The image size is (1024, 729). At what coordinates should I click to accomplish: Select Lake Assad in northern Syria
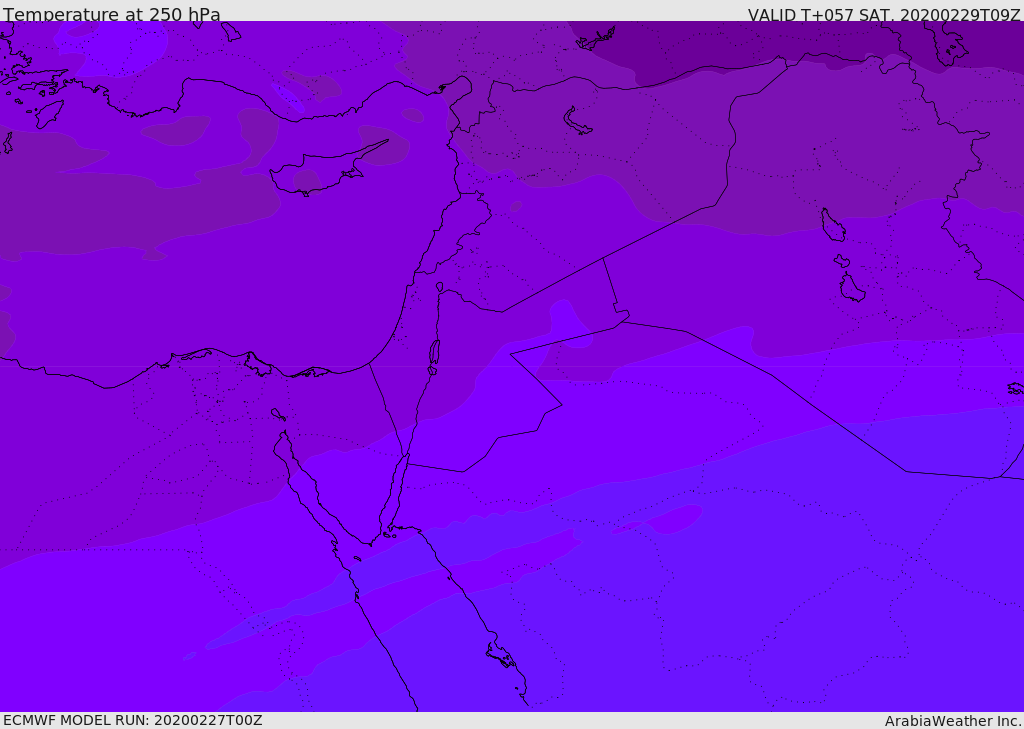coord(578,122)
